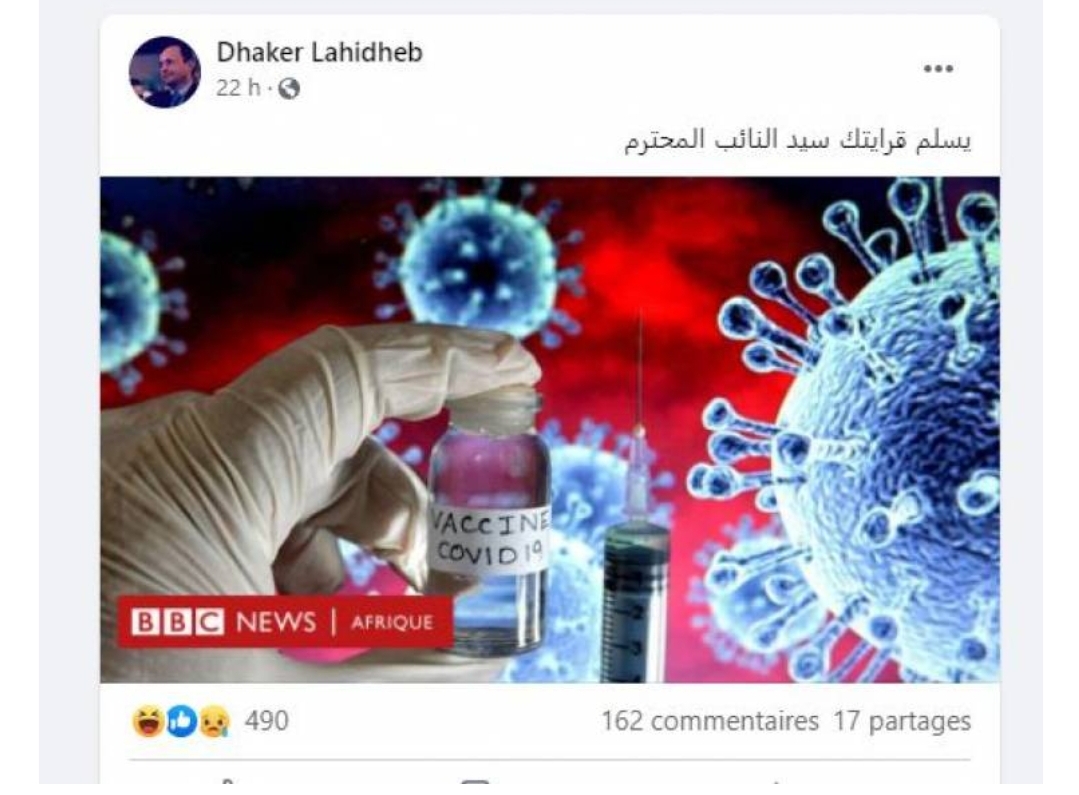
Task: Click the blue Like thumbs-up reaction icon
Action: click(x=182, y=721)
